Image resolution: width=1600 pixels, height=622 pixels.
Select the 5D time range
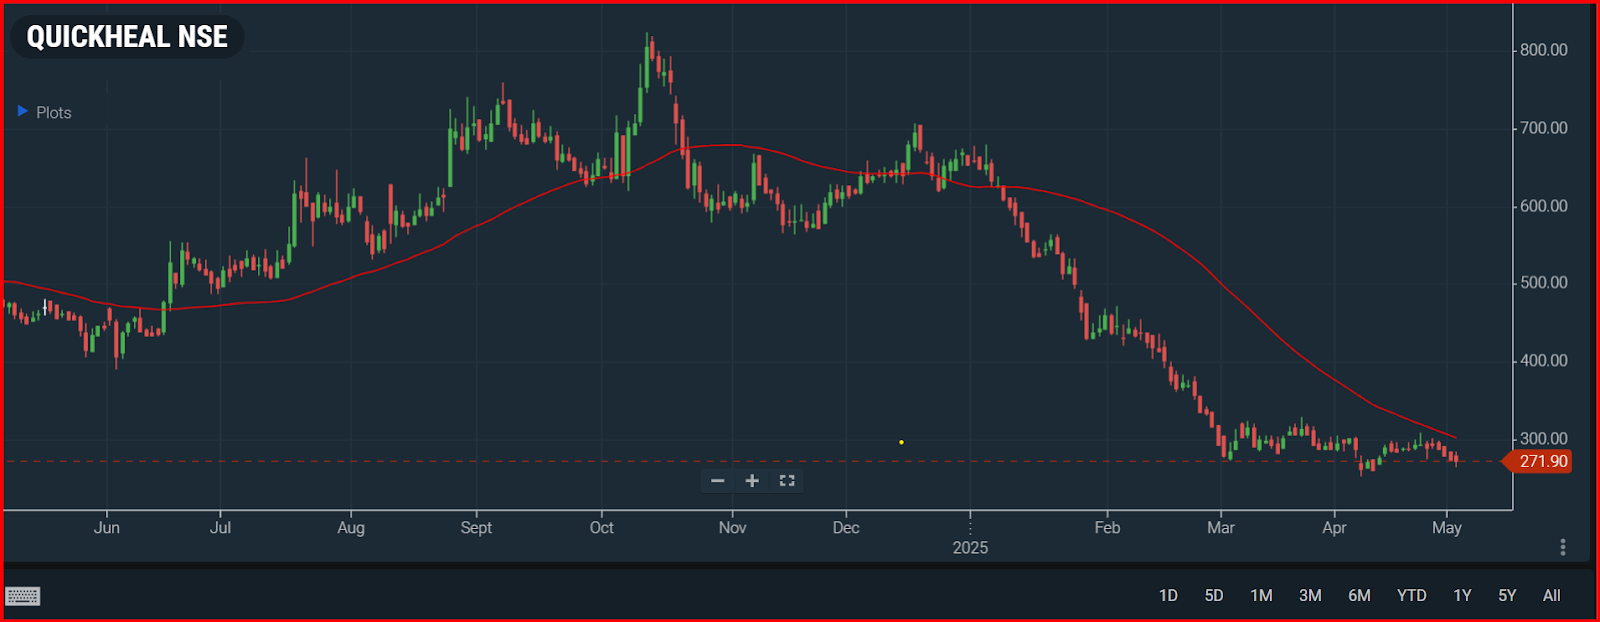[x=1214, y=596]
